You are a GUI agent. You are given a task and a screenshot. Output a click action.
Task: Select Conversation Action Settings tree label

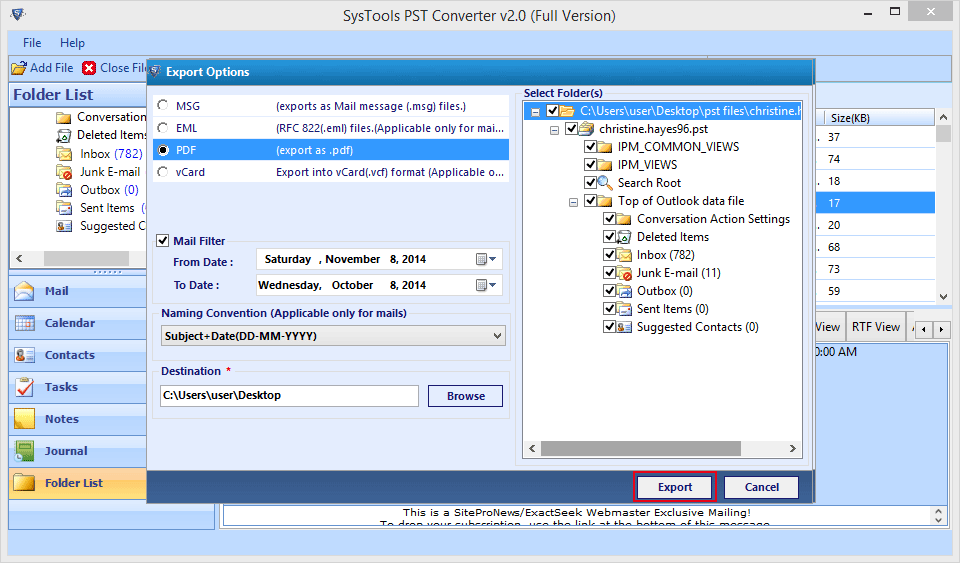tap(713, 219)
